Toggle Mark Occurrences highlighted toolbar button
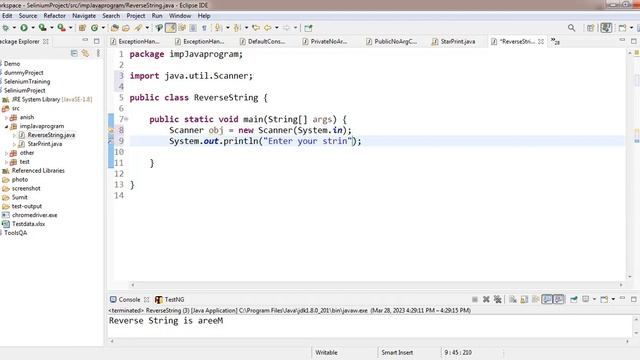Image resolution: width=640 pixels, height=360 pixels. click(x=171, y=28)
